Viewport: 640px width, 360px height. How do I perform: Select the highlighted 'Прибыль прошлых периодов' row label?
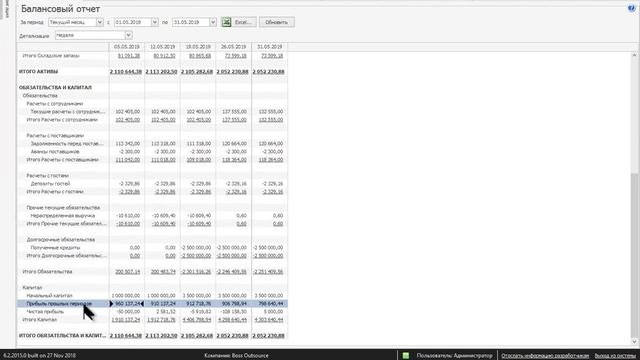point(59,304)
